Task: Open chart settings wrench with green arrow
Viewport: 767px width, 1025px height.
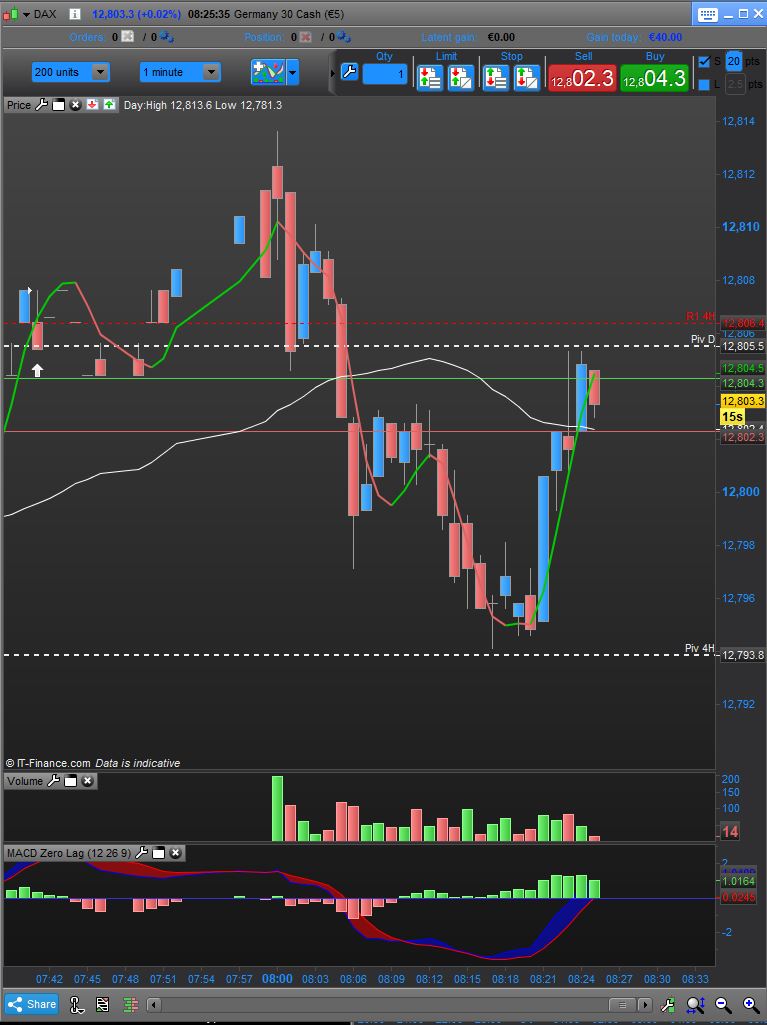Action: (x=668, y=1005)
